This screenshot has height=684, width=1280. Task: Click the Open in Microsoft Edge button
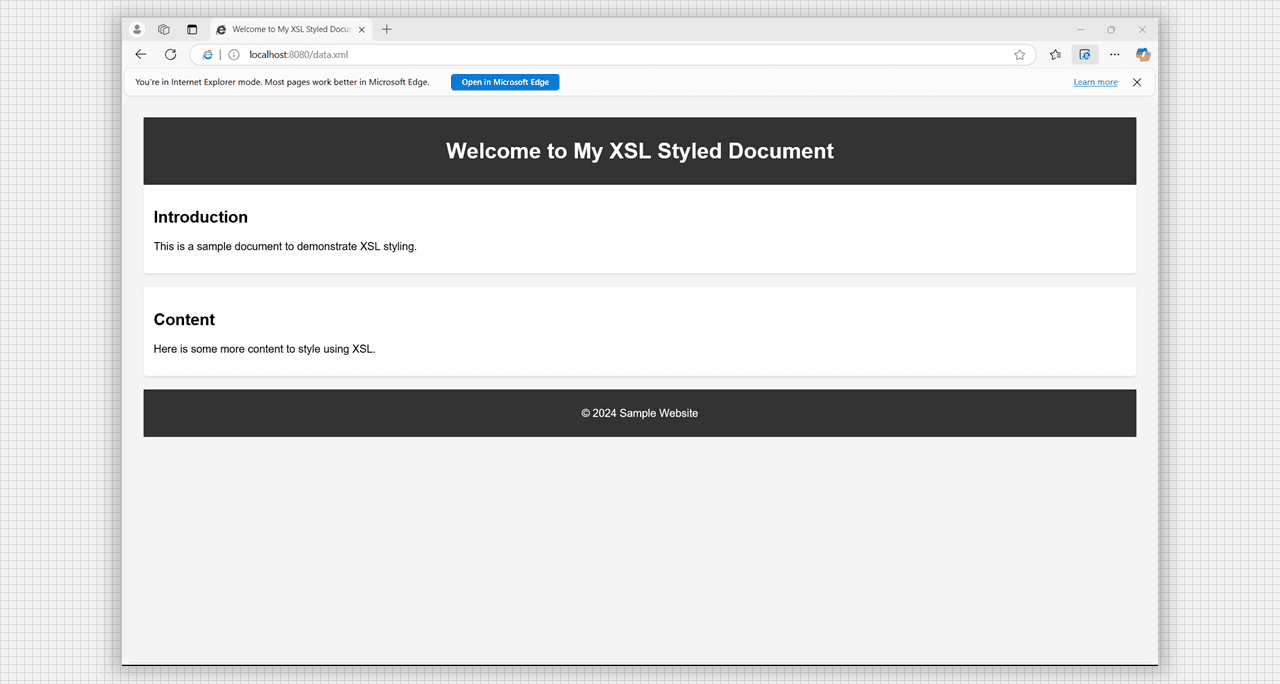[505, 82]
